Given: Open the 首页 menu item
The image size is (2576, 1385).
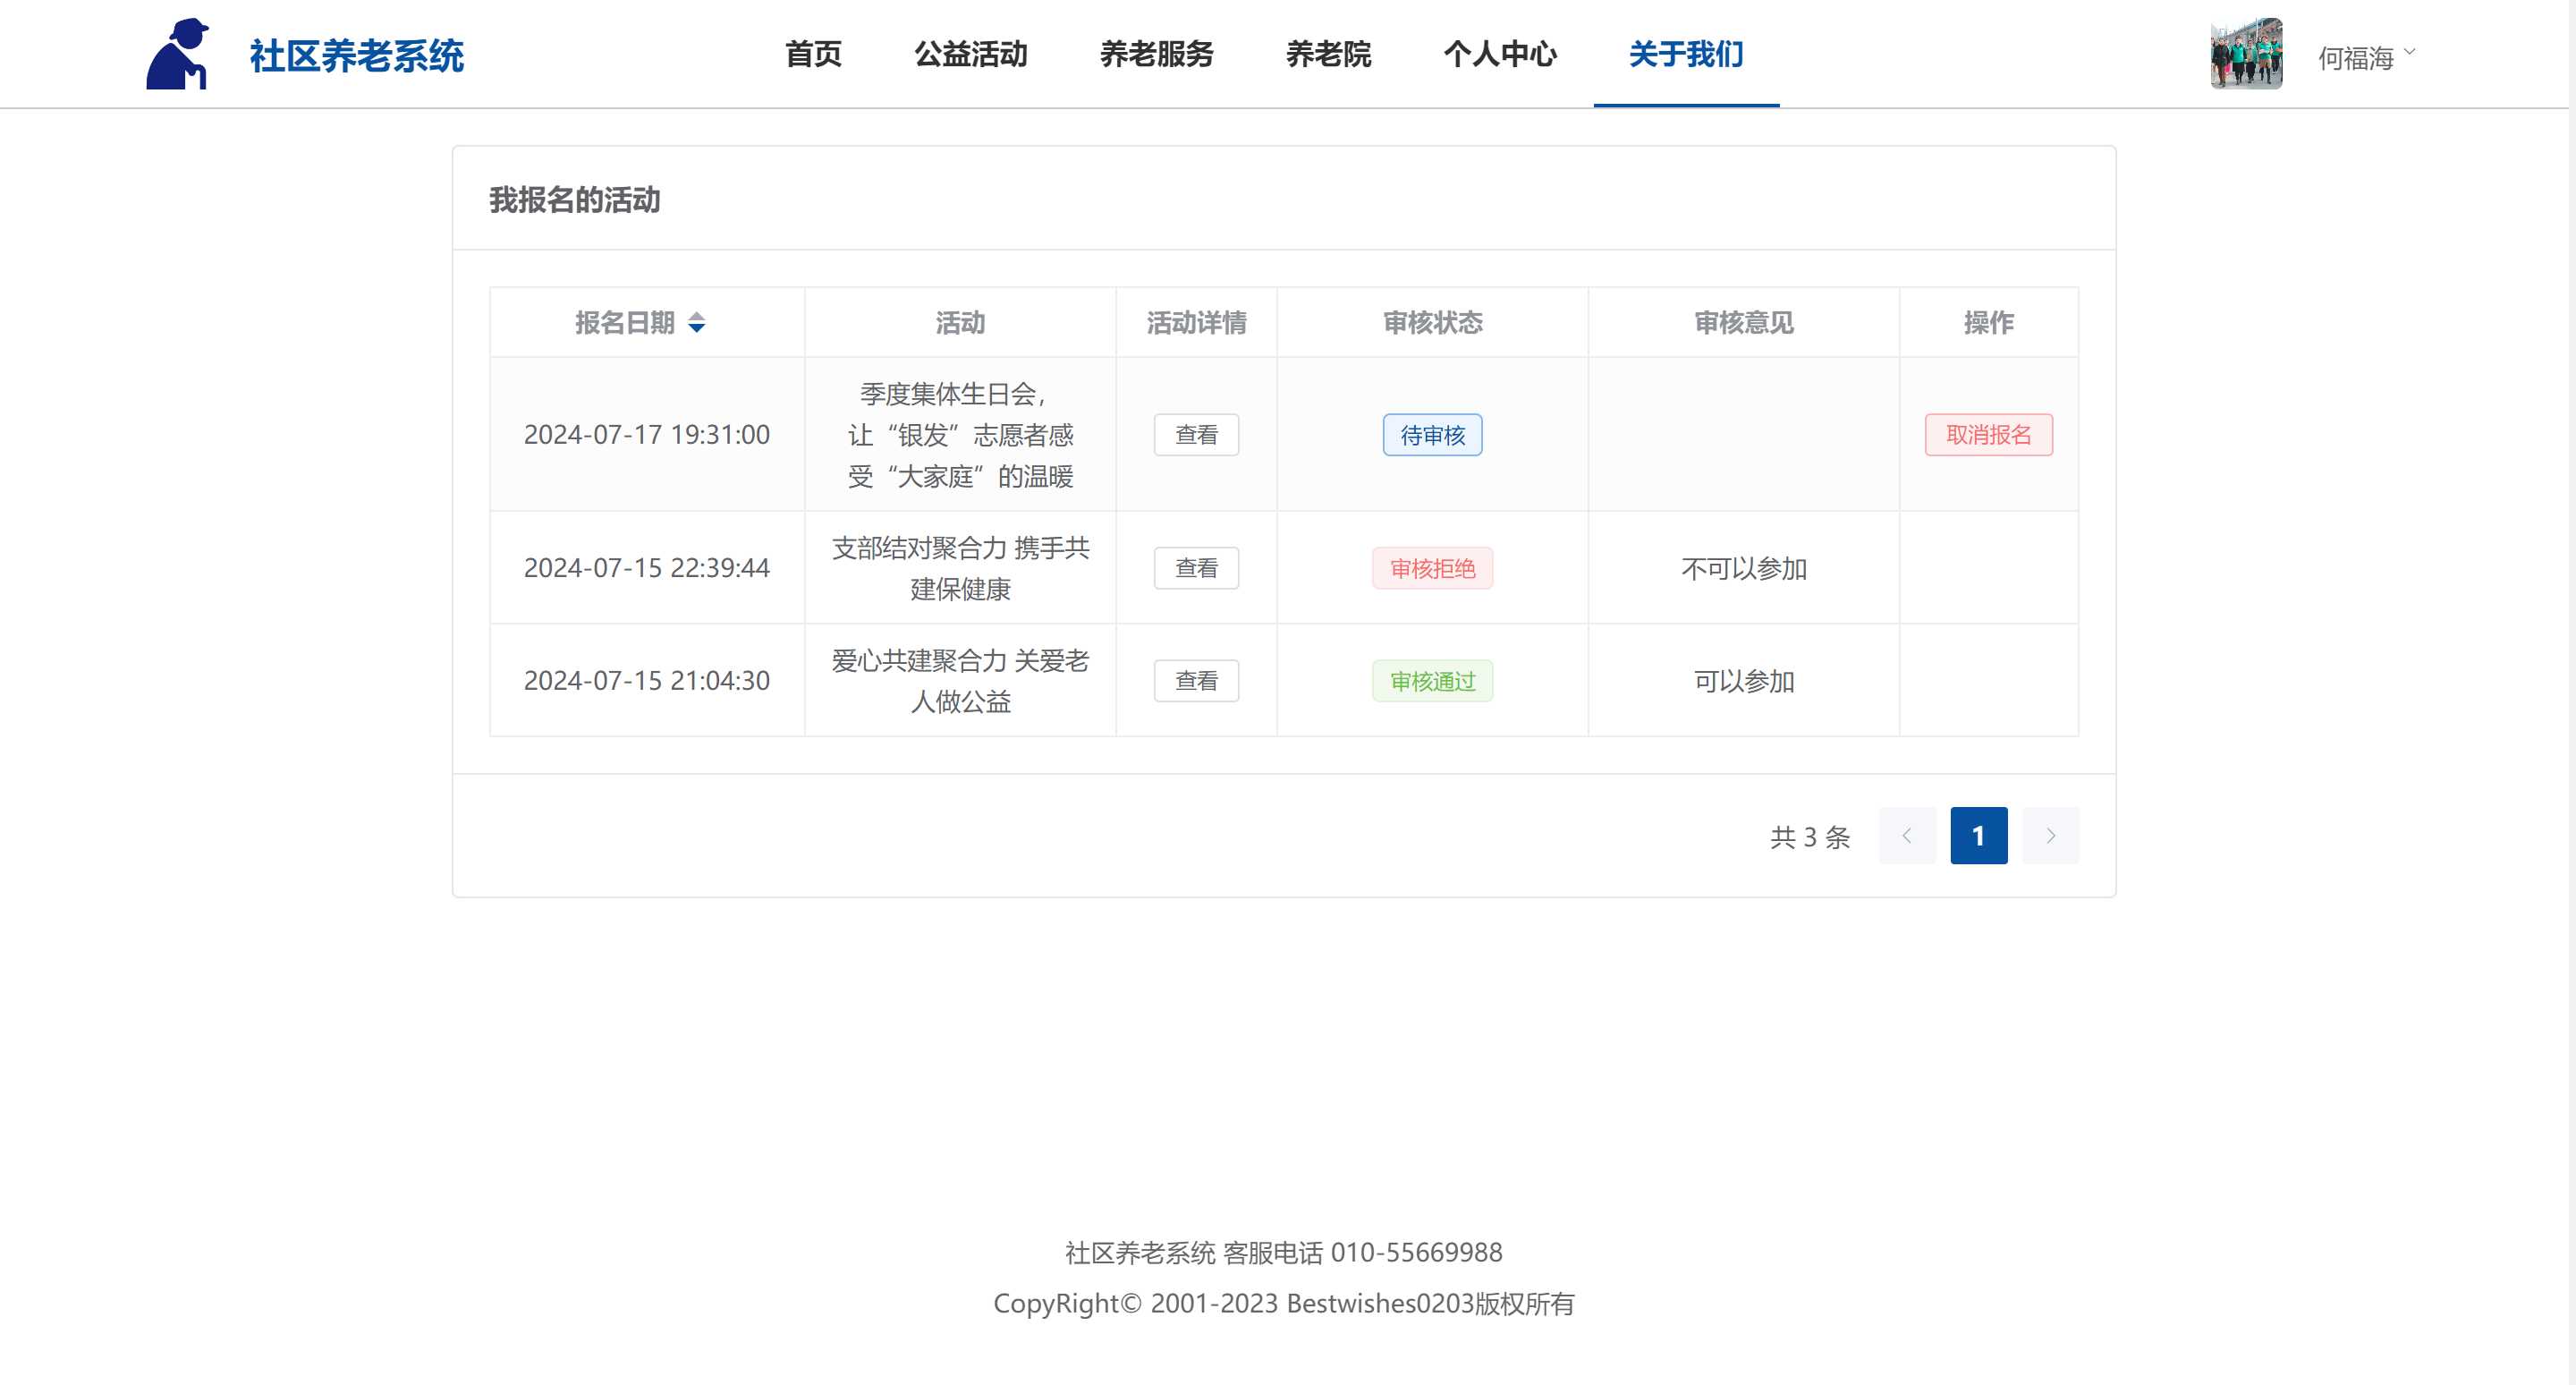Looking at the screenshot, I should [813, 54].
